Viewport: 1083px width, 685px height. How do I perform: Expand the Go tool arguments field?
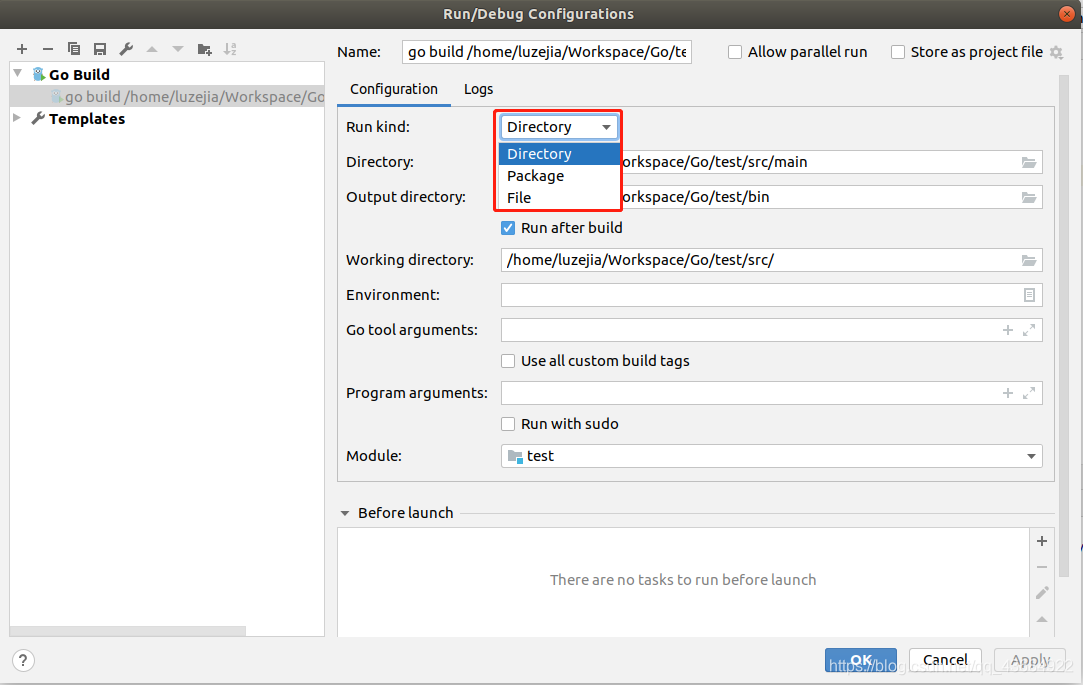(x=1029, y=330)
